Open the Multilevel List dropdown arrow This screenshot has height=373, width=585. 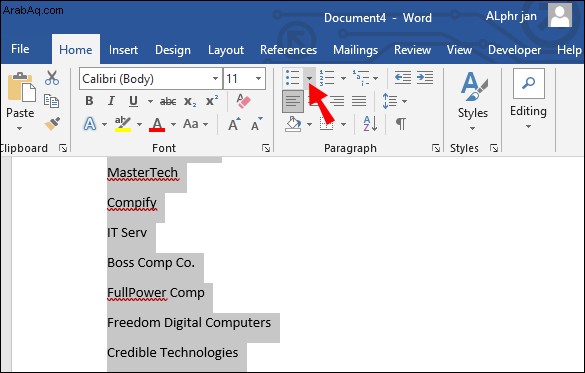375,78
